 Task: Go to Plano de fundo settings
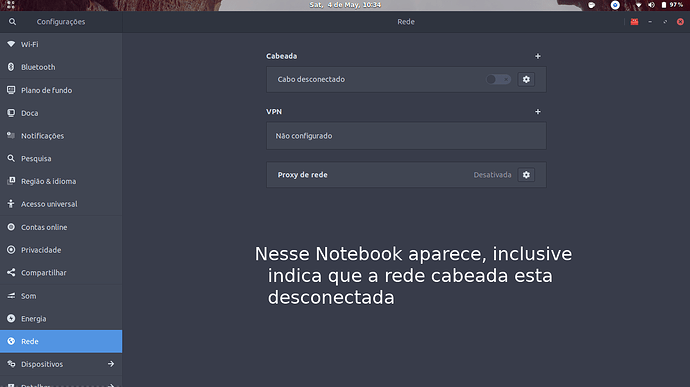tap(61, 90)
